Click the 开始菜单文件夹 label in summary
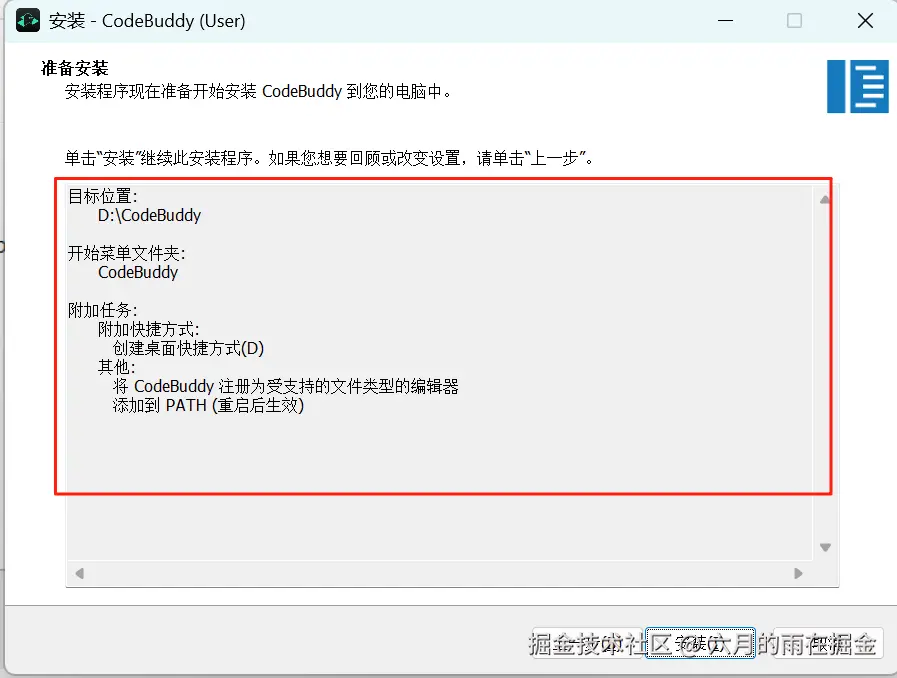897x678 pixels. pyautogui.click(x=126, y=253)
